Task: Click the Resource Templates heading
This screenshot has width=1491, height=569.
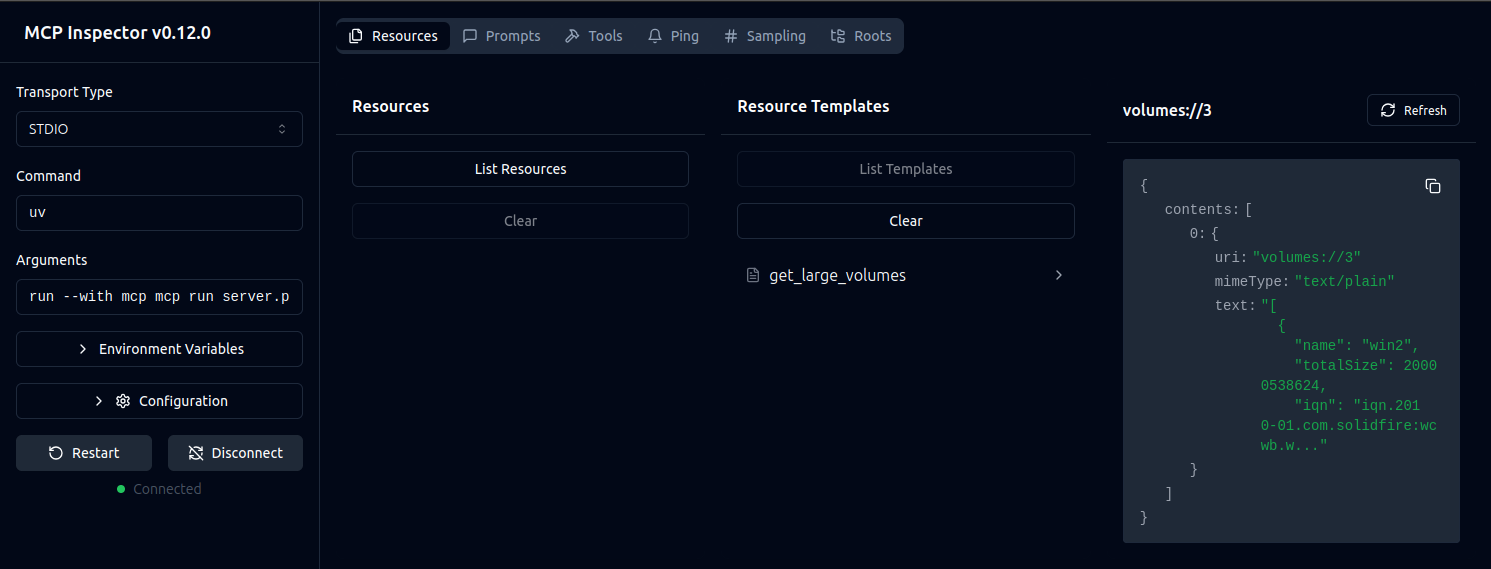Action: 813,106
